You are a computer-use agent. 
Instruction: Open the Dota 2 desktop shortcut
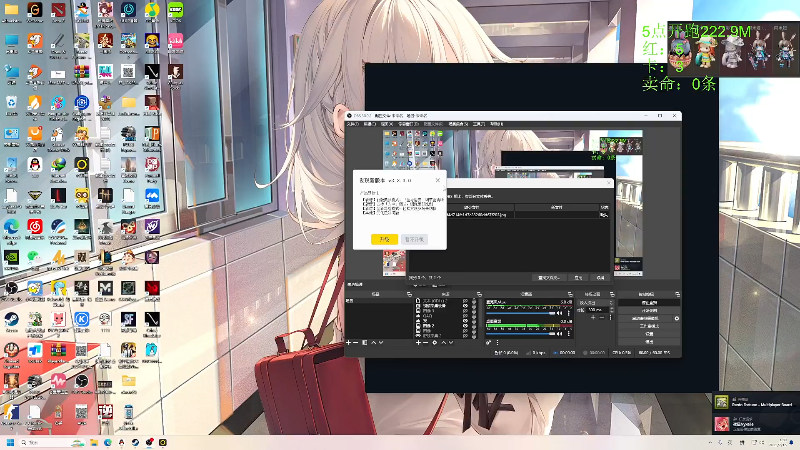[59, 10]
